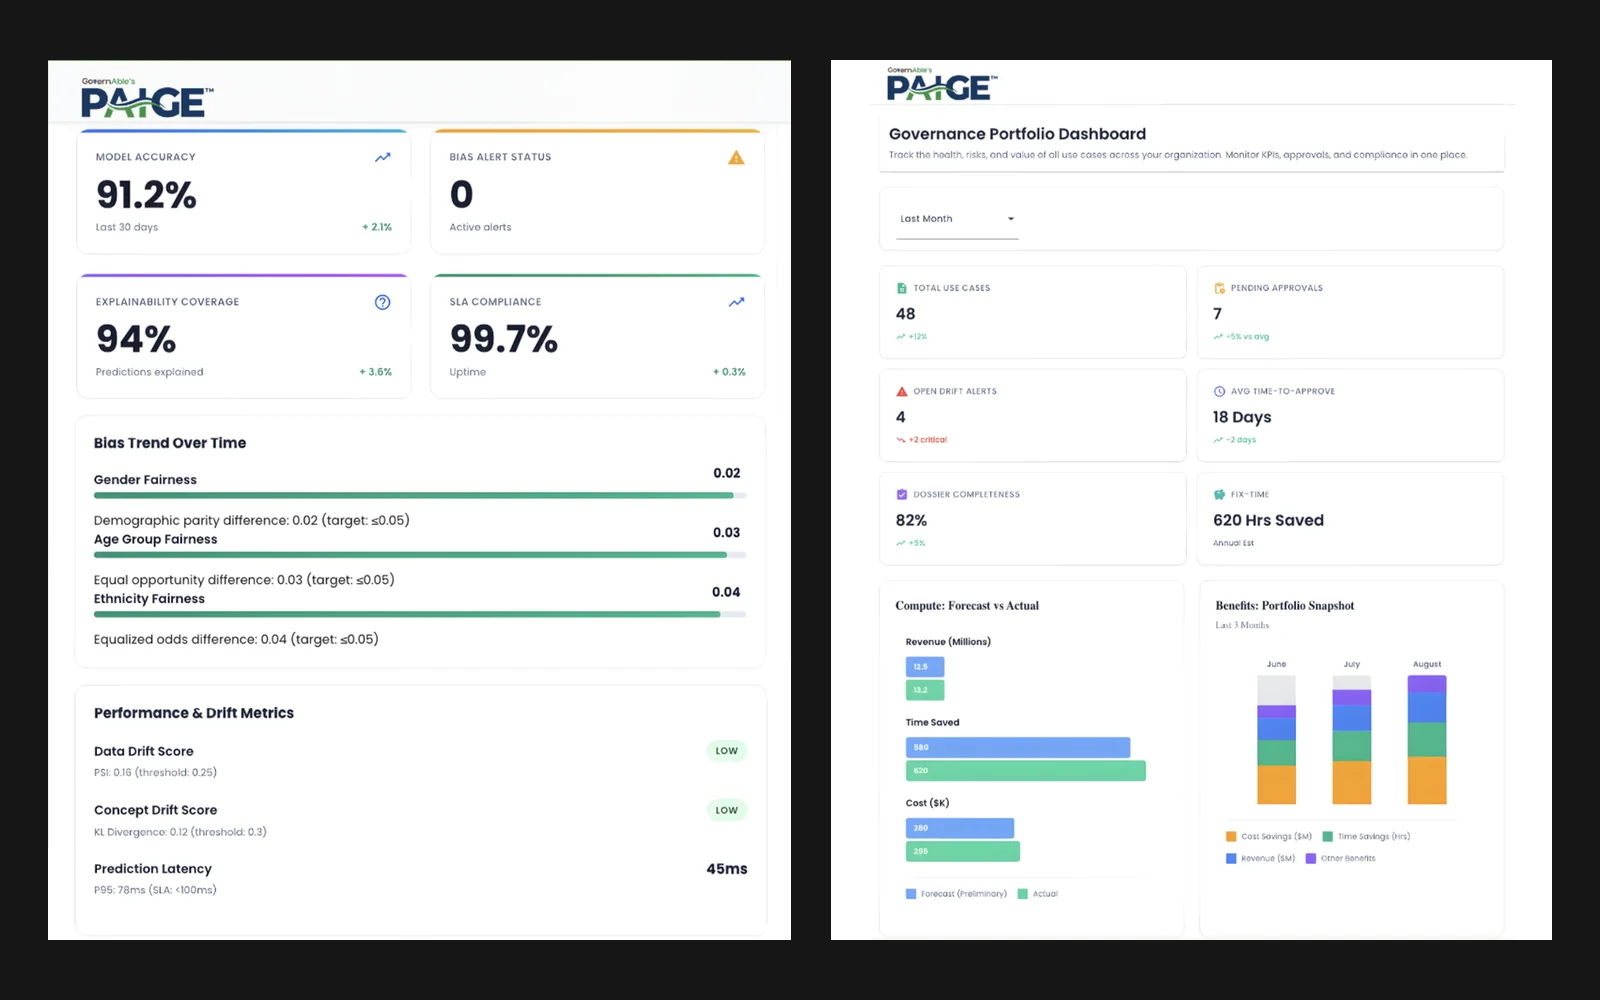Open the Last Month period dropdown
The height and width of the screenshot is (1000, 1600).
pos(957,219)
